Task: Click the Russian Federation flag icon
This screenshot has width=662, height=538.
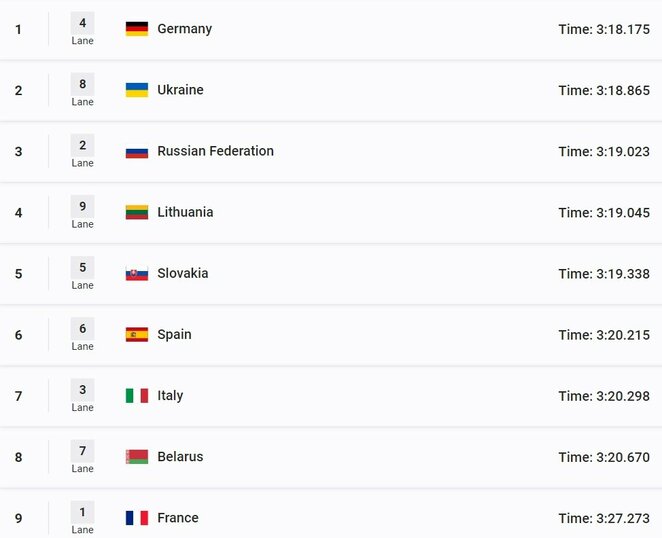Action: click(x=137, y=152)
